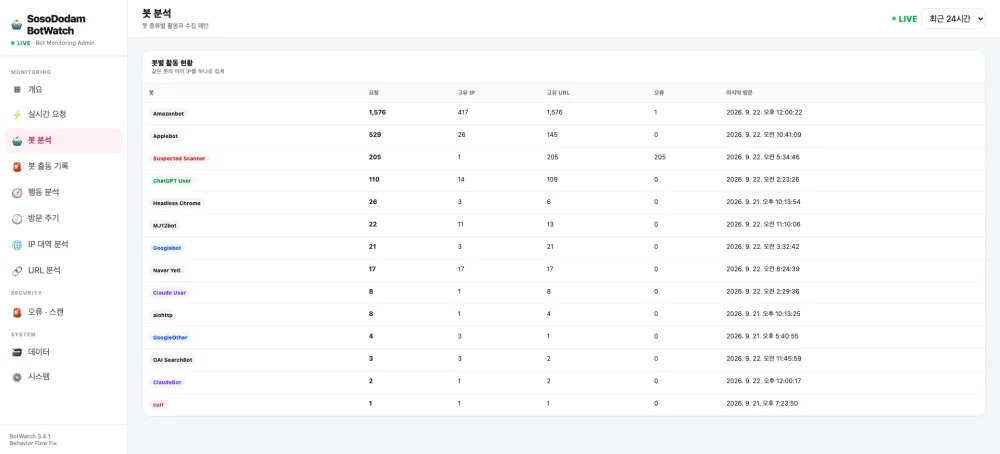Click the database icon beside 데이터
The image size is (1000, 454).
(17, 352)
